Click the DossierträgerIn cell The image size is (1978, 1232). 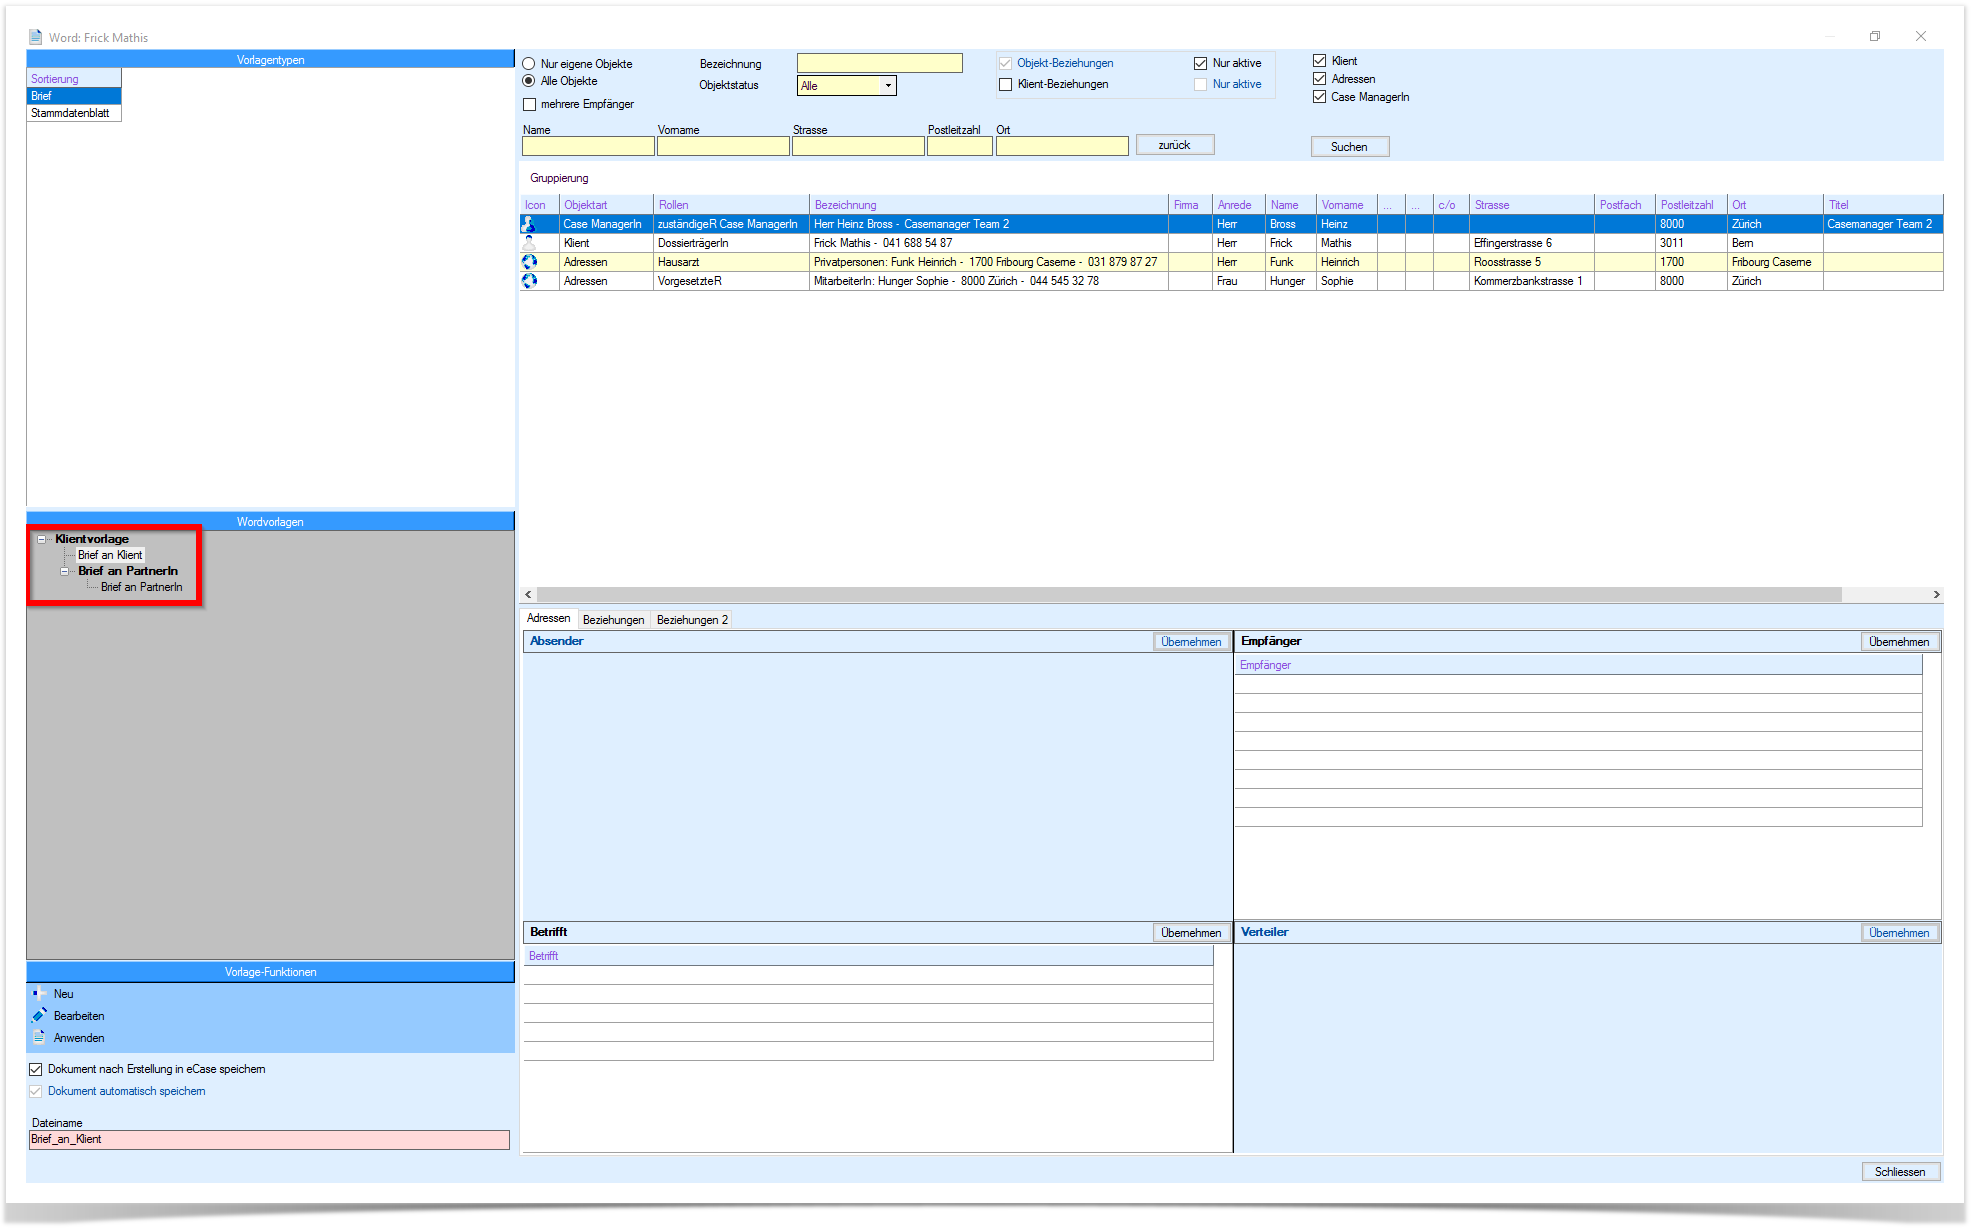[x=731, y=243]
